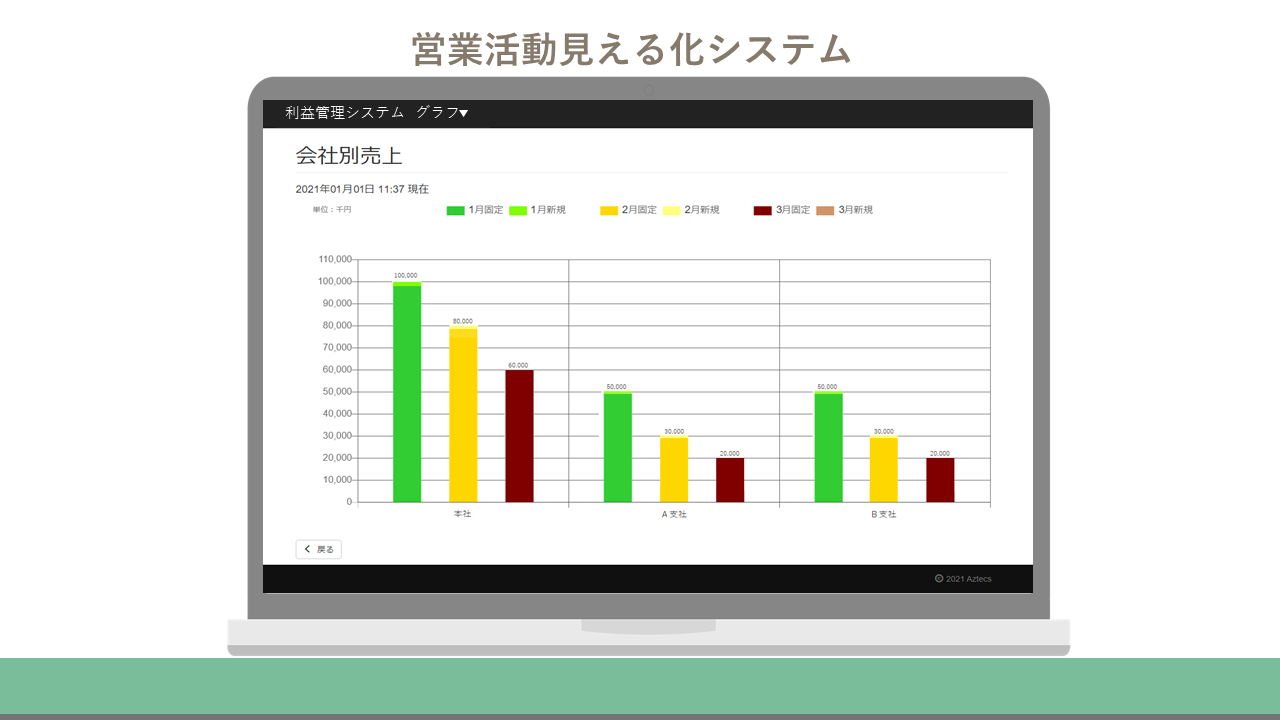Viewport: 1280px width, 720px height.
Task: Open the グラフ dropdown menu
Action: (x=442, y=113)
